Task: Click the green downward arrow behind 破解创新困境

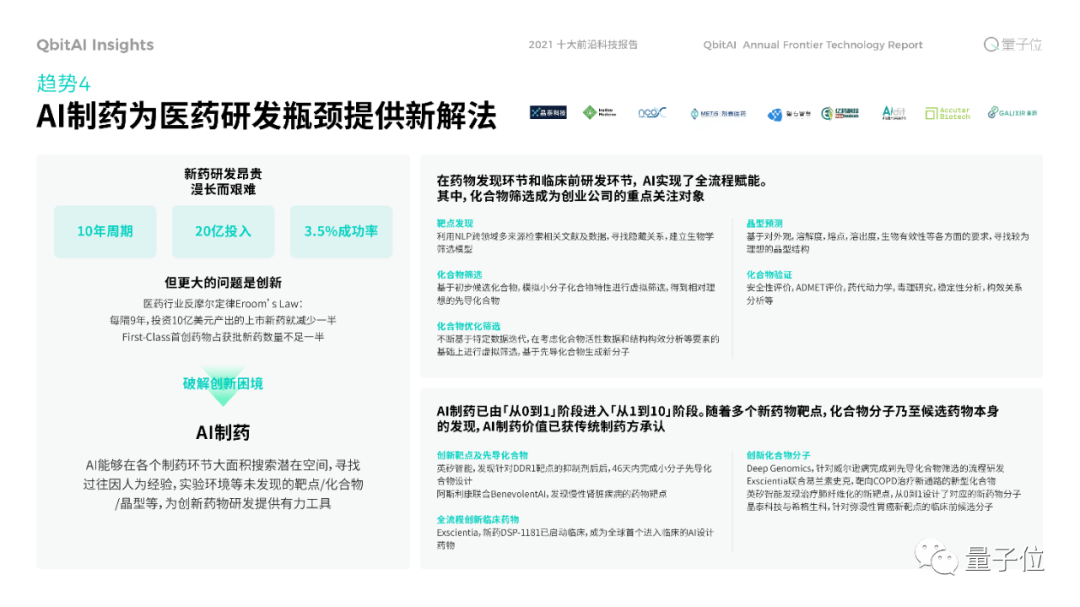Action: click(x=223, y=386)
